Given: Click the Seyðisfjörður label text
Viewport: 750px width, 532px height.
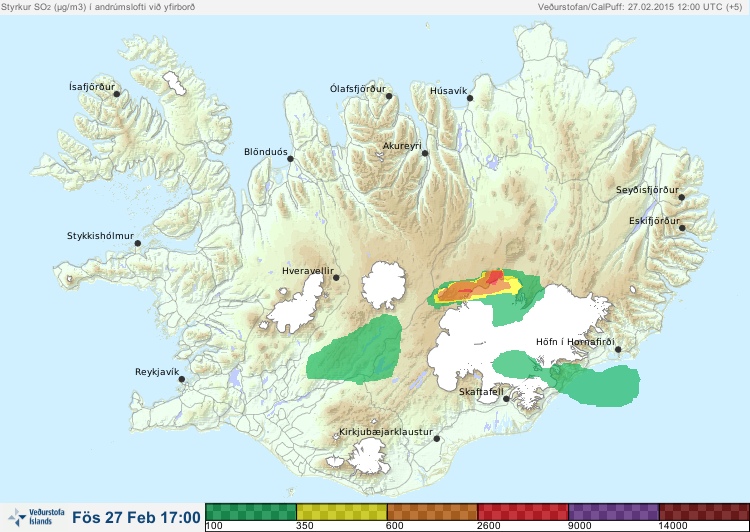Looking at the screenshot, I should click(647, 190).
